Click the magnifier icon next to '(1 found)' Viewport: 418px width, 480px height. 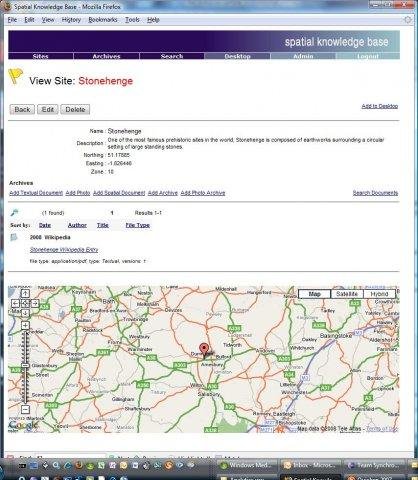click(14, 212)
